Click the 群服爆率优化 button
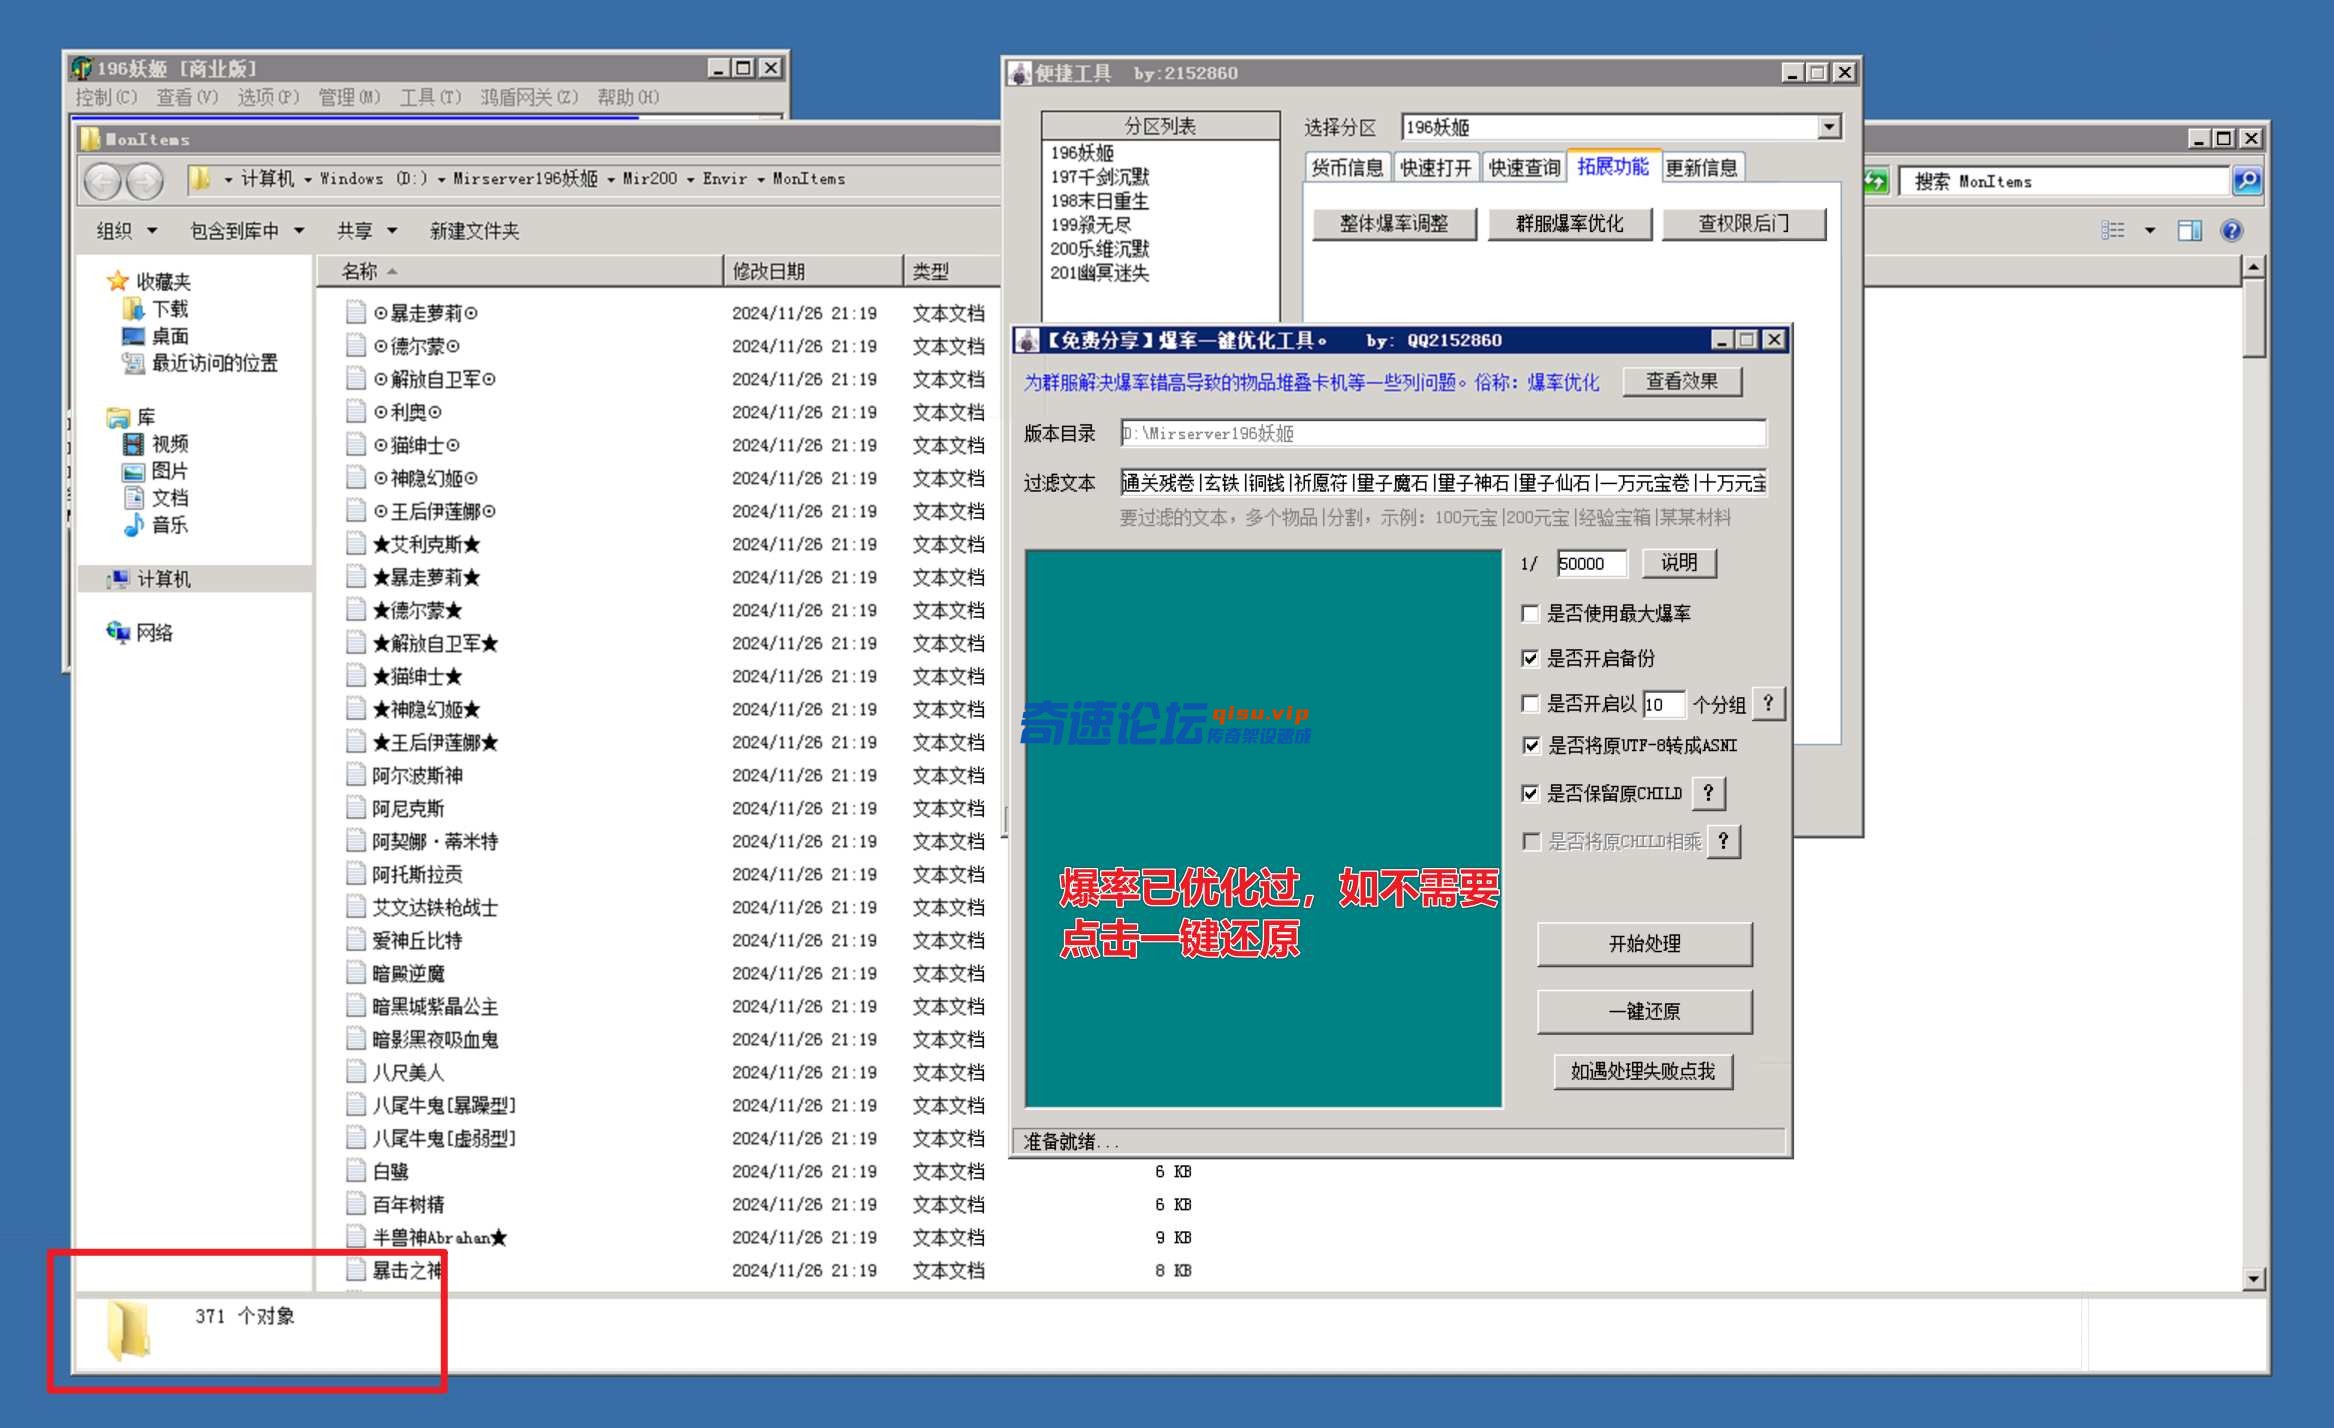 coord(1569,223)
